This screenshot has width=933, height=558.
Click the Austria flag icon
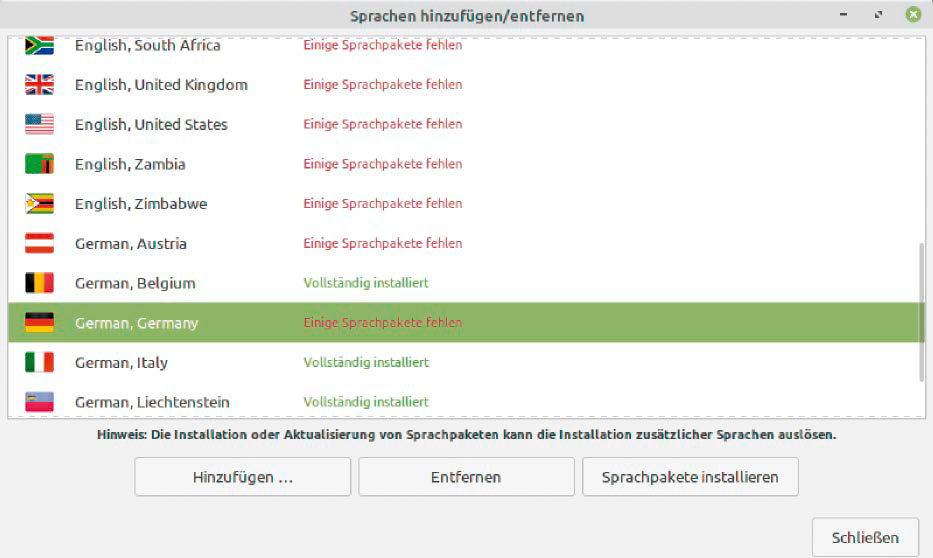click(x=39, y=243)
